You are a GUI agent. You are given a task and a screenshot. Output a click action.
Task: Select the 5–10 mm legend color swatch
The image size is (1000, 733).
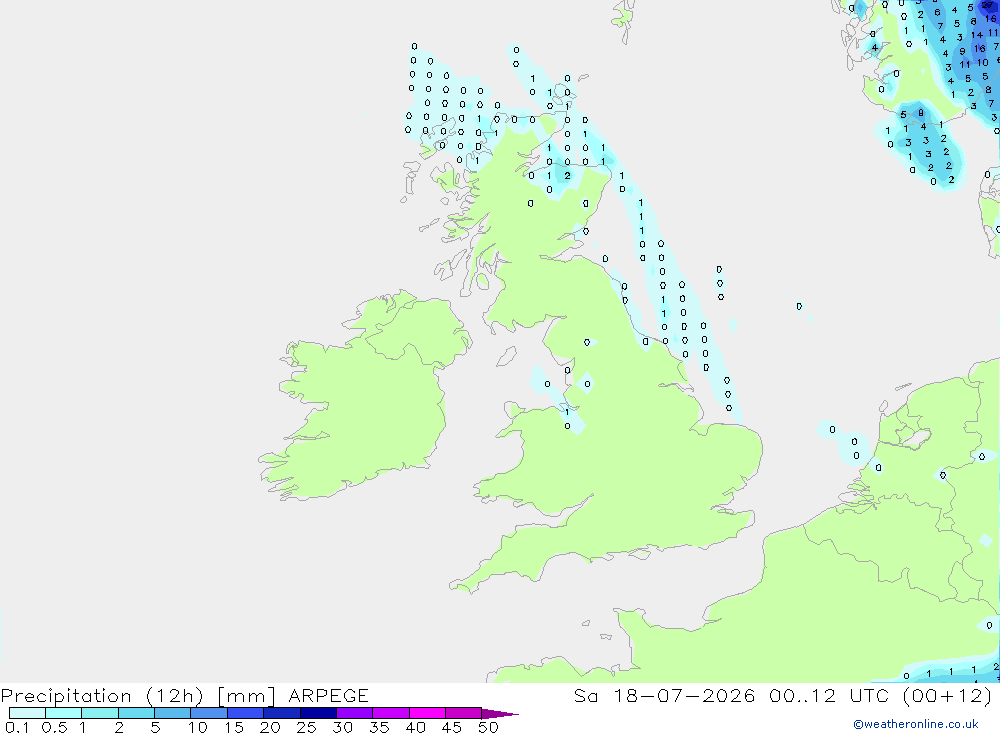173,713
